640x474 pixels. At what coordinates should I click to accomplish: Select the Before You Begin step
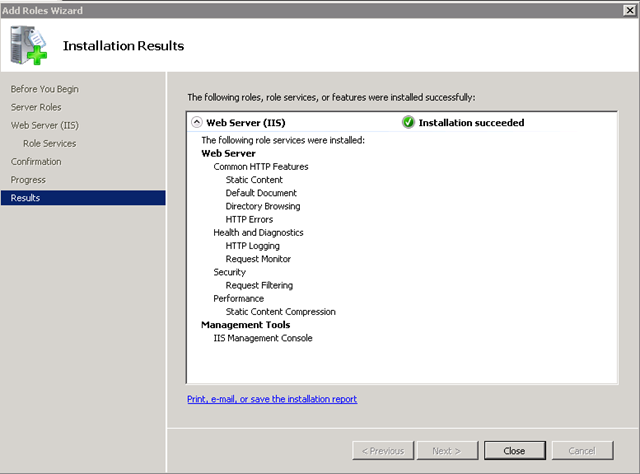coord(44,89)
